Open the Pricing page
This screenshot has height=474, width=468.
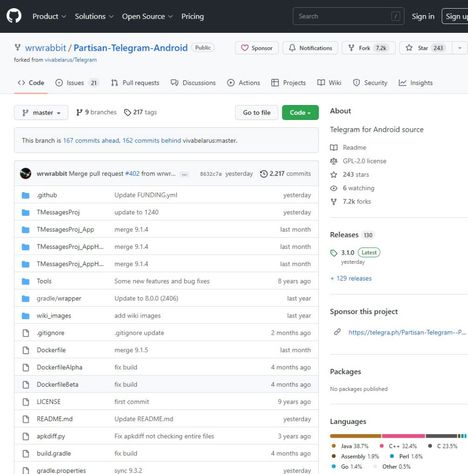tap(193, 16)
